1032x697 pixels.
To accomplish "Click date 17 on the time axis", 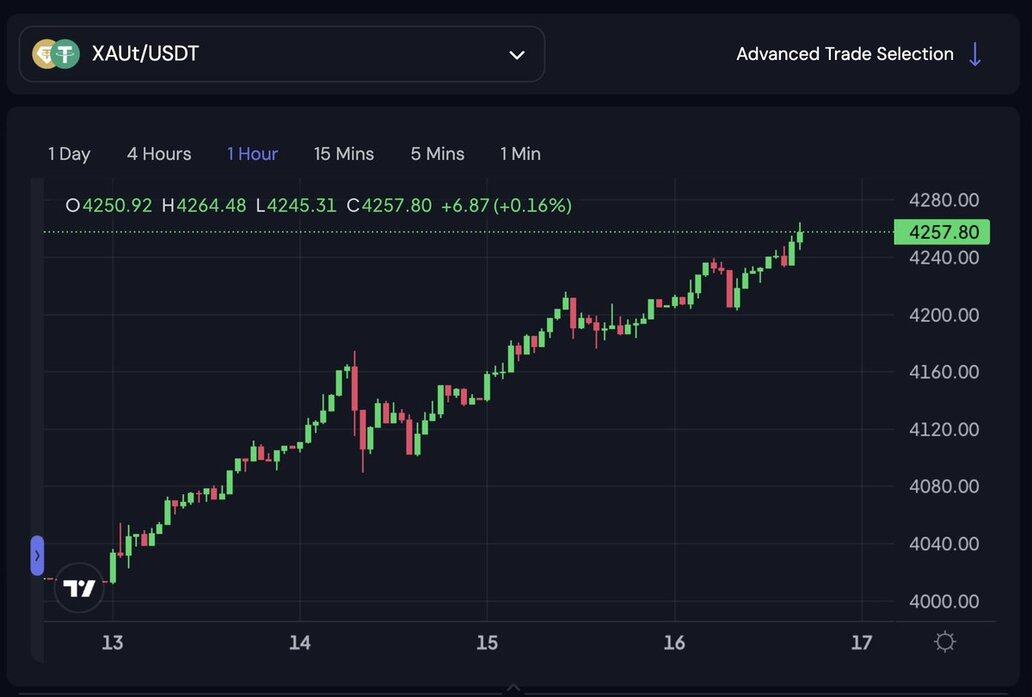I will point(861,642).
